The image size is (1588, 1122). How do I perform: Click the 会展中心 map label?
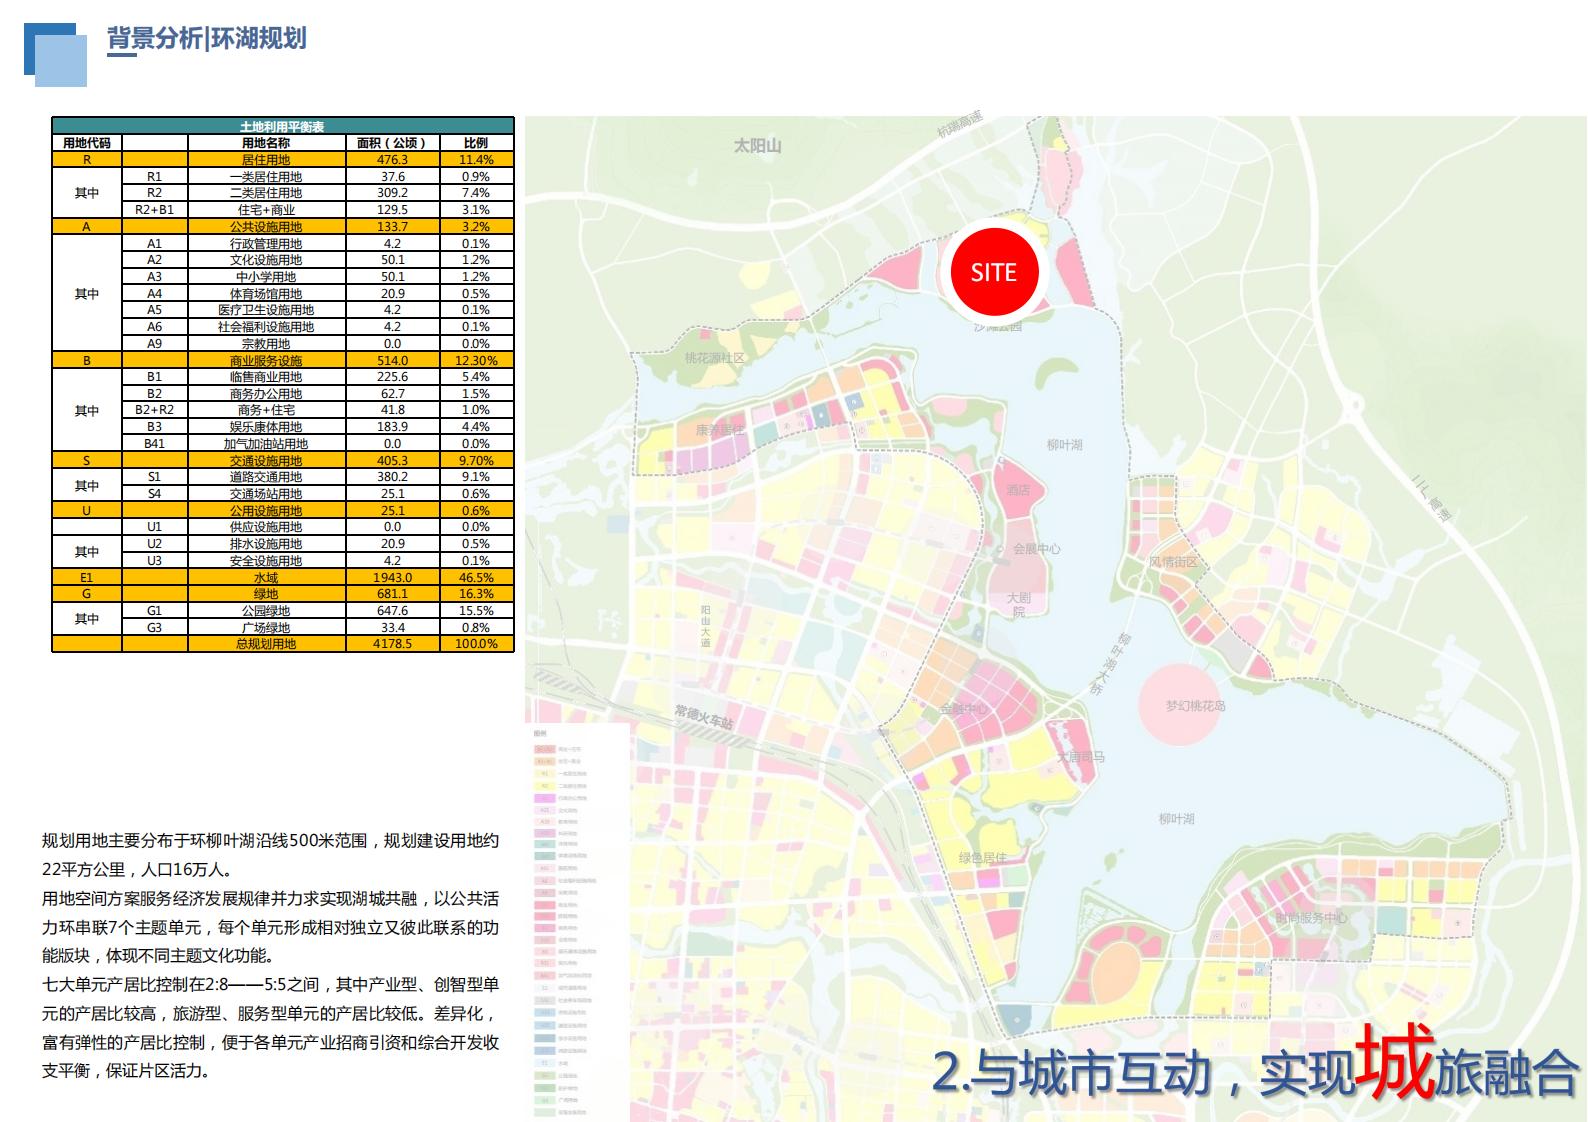pyautogui.click(x=1037, y=549)
